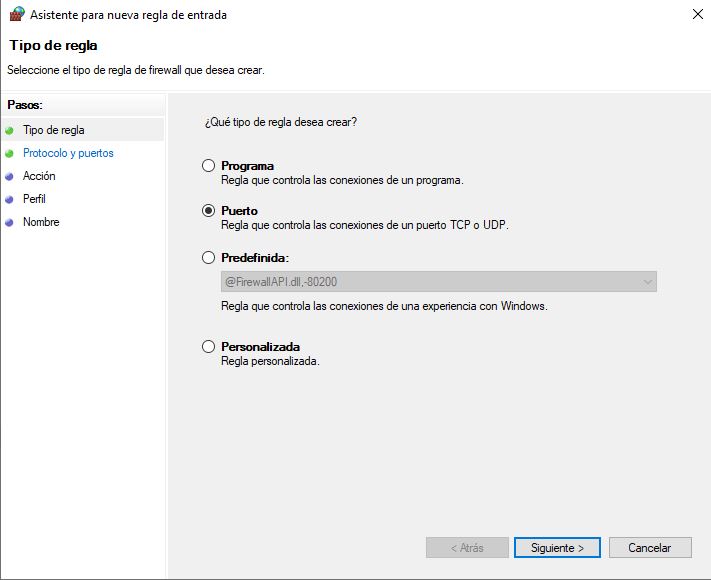Click the blue bullet beside Acción

(x=10, y=176)
